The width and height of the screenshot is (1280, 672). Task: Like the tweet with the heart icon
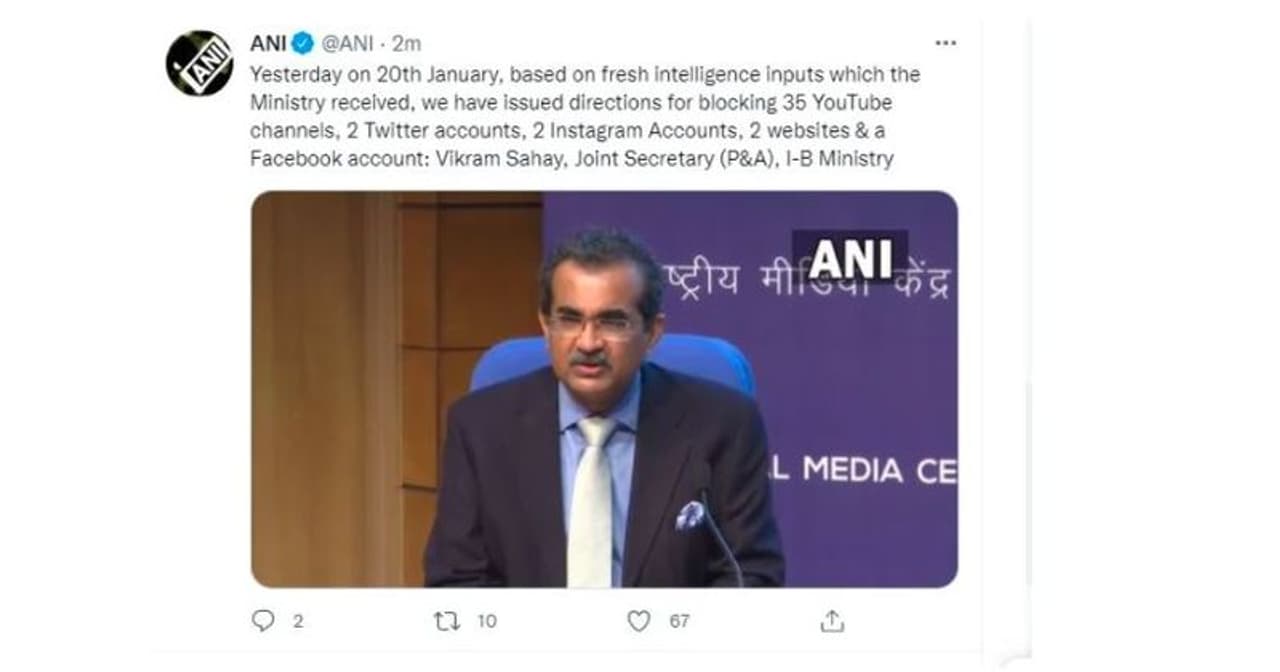coord(638,621)
